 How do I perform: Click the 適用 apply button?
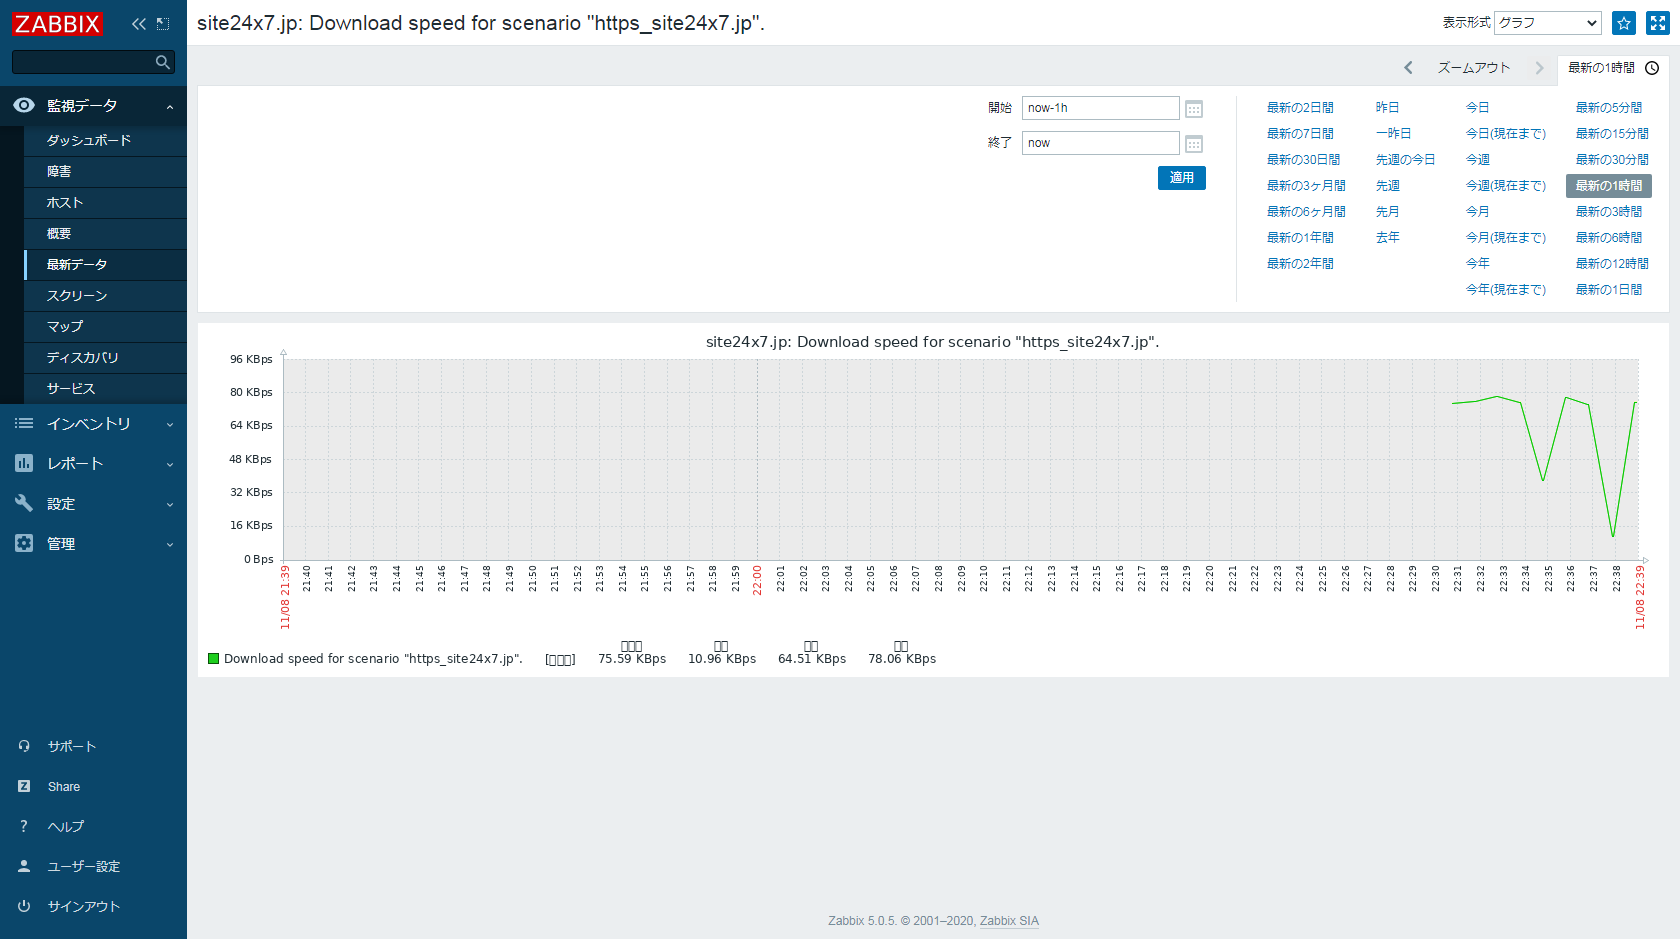(1182, 178)
